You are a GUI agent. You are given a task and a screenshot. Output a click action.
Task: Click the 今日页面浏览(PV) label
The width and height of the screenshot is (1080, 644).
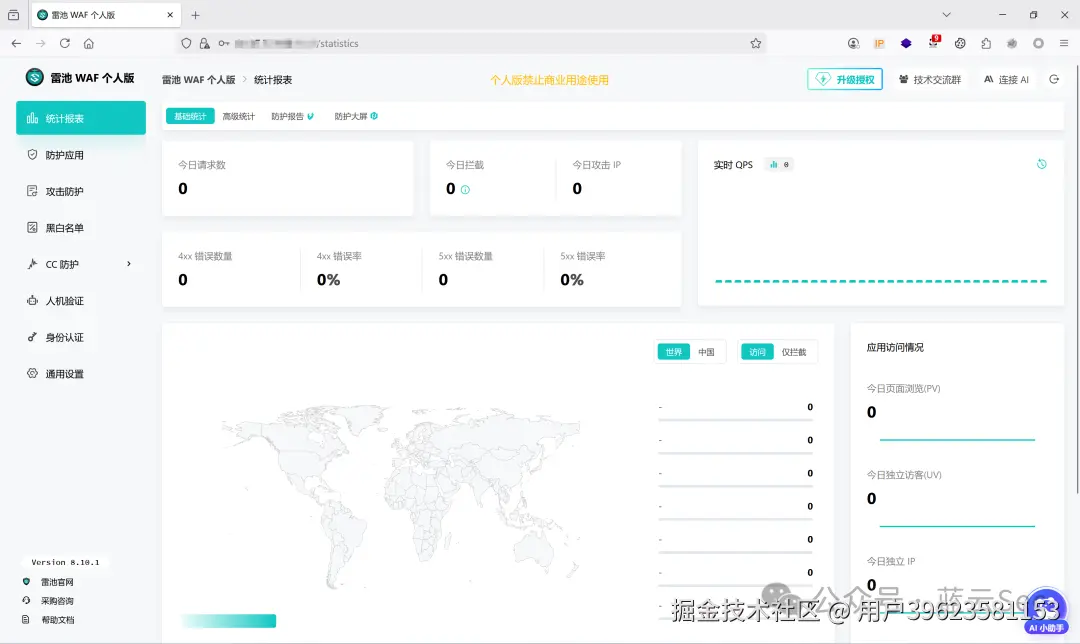(903, 388)
